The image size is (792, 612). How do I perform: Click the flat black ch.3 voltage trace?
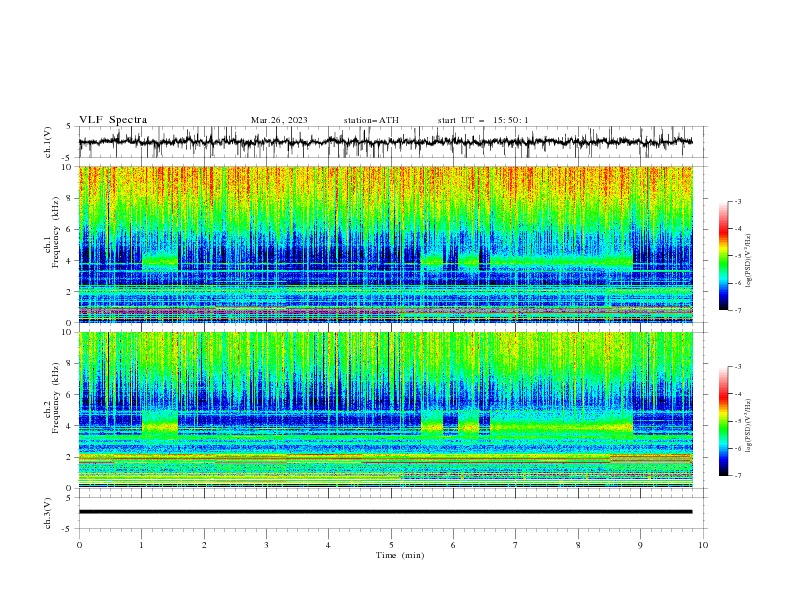point(385,512)
